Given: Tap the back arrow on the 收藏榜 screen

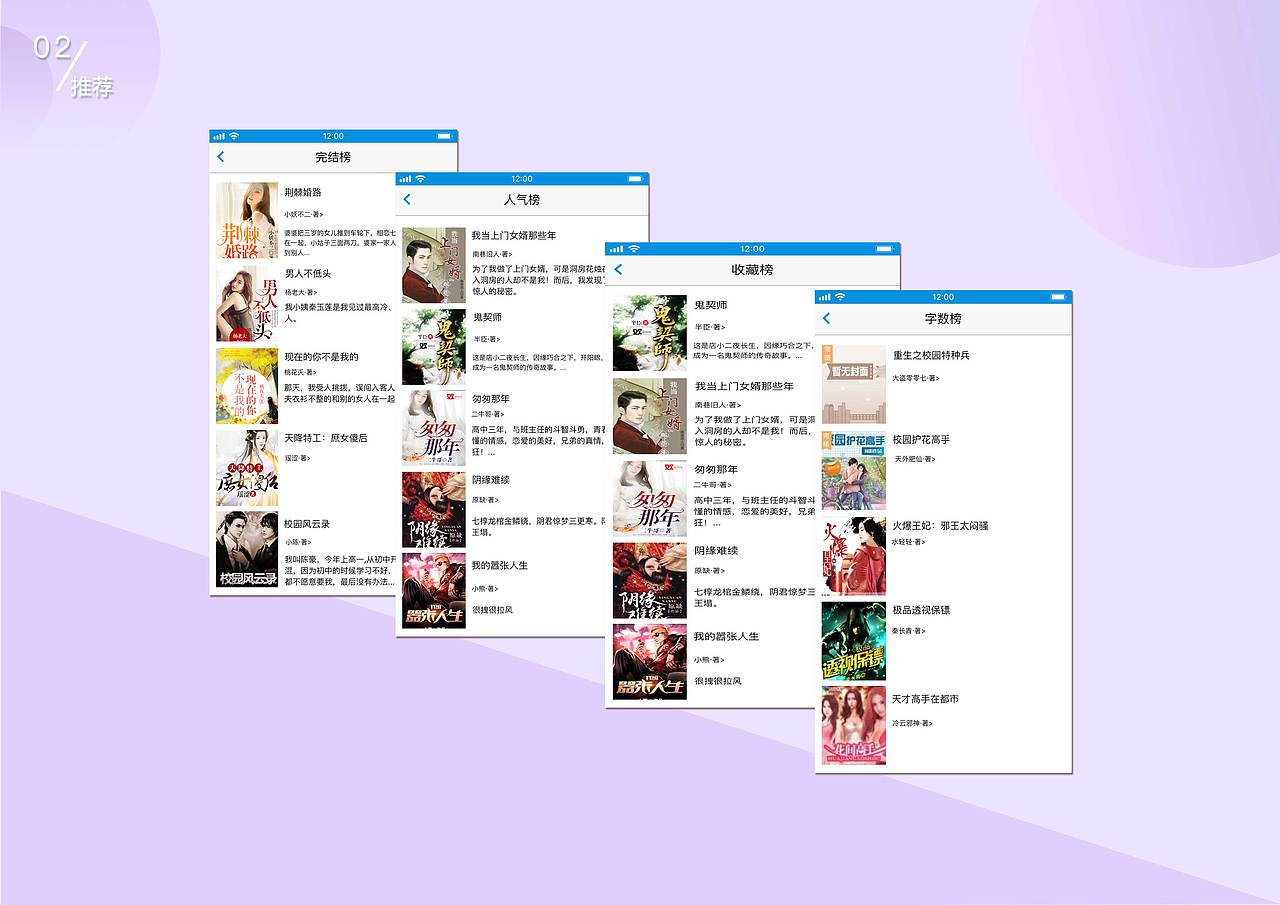Looking at the screenshot, I should point(618,269).
